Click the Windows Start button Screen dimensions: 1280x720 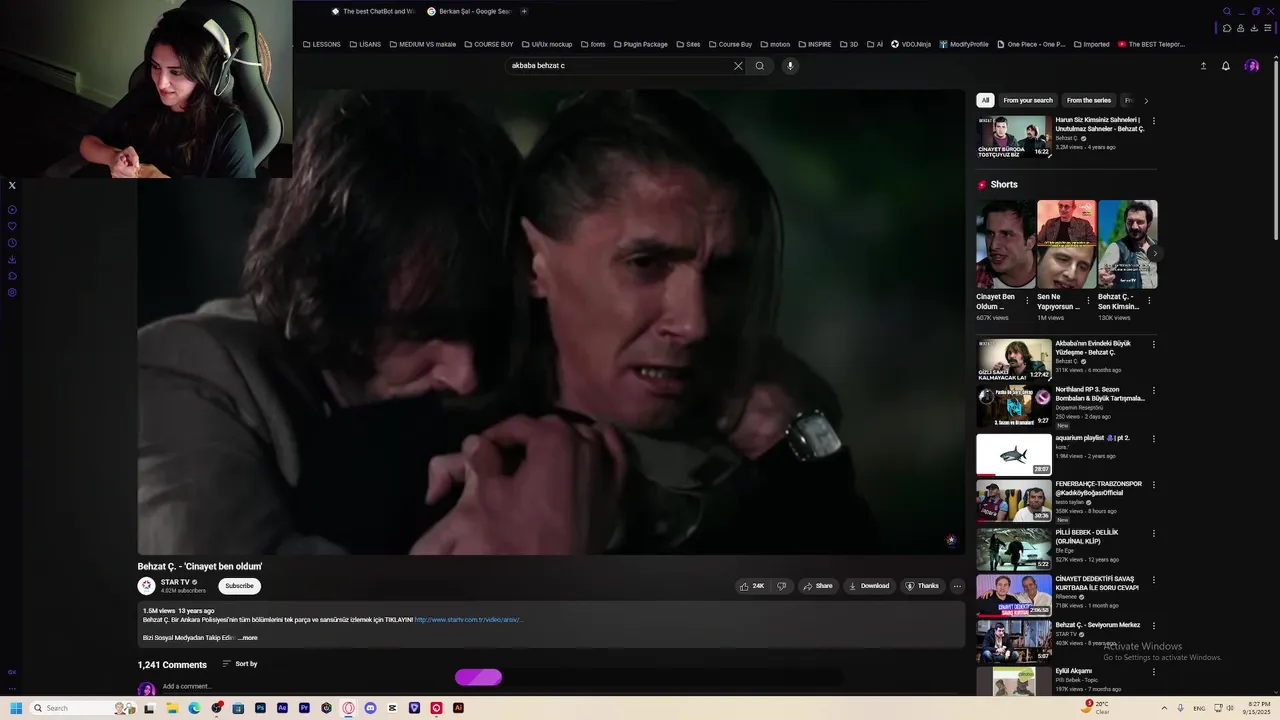[16, 708]
